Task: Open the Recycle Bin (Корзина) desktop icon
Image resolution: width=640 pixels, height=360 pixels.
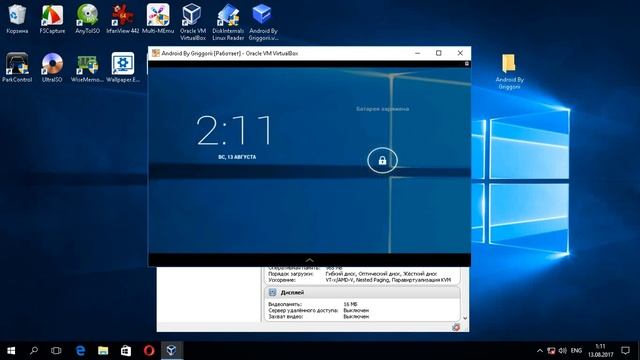Action: [17, 19]
